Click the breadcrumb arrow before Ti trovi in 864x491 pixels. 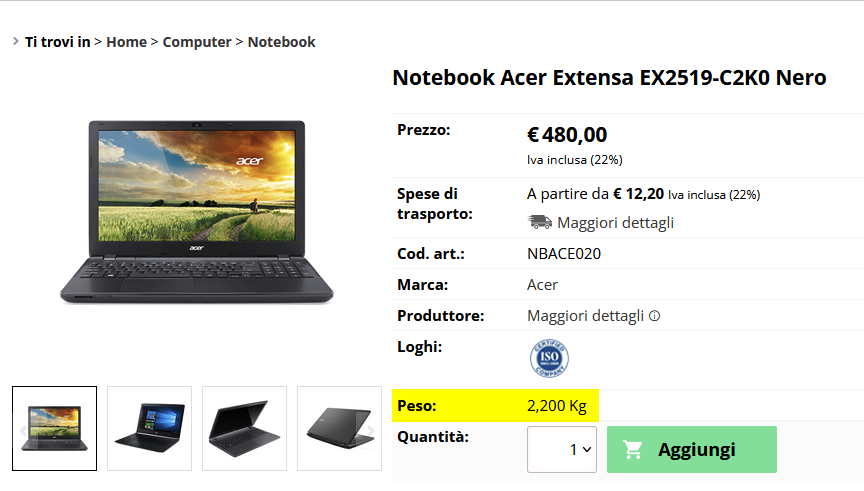pos(16,41)
